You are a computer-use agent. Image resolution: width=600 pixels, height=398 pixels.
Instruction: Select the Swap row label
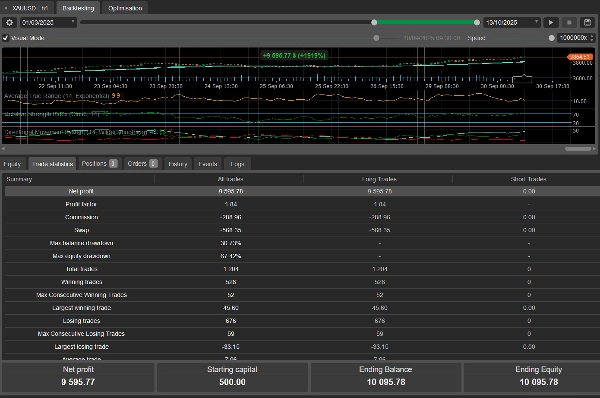82,230
